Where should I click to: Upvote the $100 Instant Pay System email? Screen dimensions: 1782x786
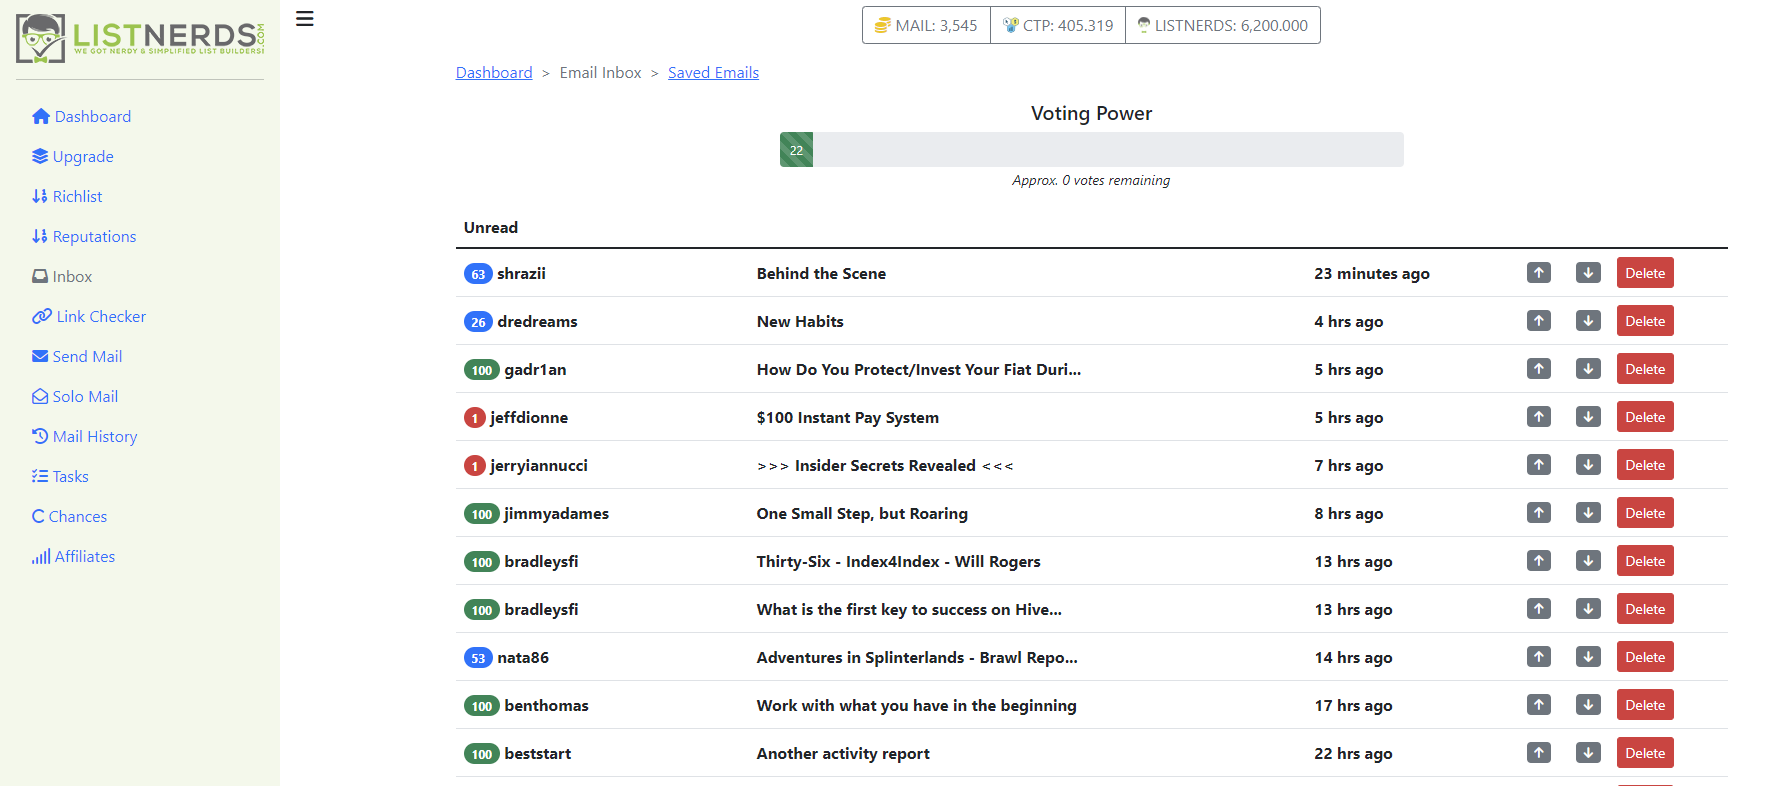pos(1539,417)
